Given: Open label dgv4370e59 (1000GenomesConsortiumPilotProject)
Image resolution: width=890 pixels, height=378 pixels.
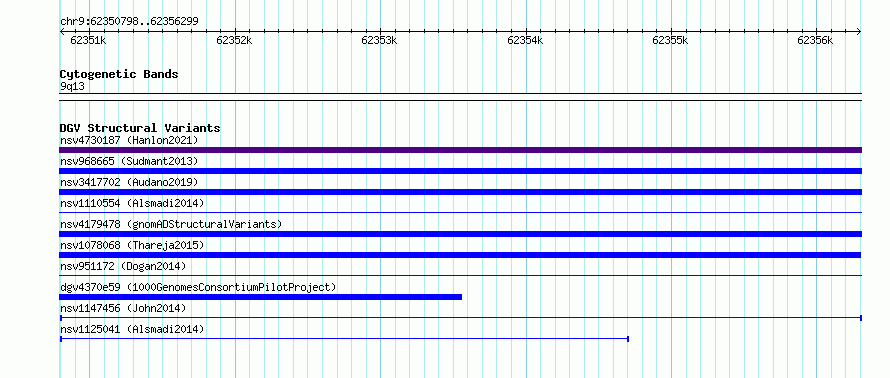Looking at the screenshot, I should click(198, 287).
